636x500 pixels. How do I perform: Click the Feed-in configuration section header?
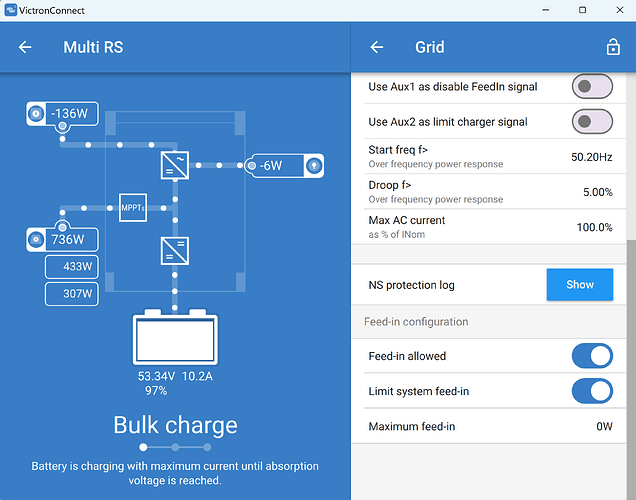pos(416,322)
